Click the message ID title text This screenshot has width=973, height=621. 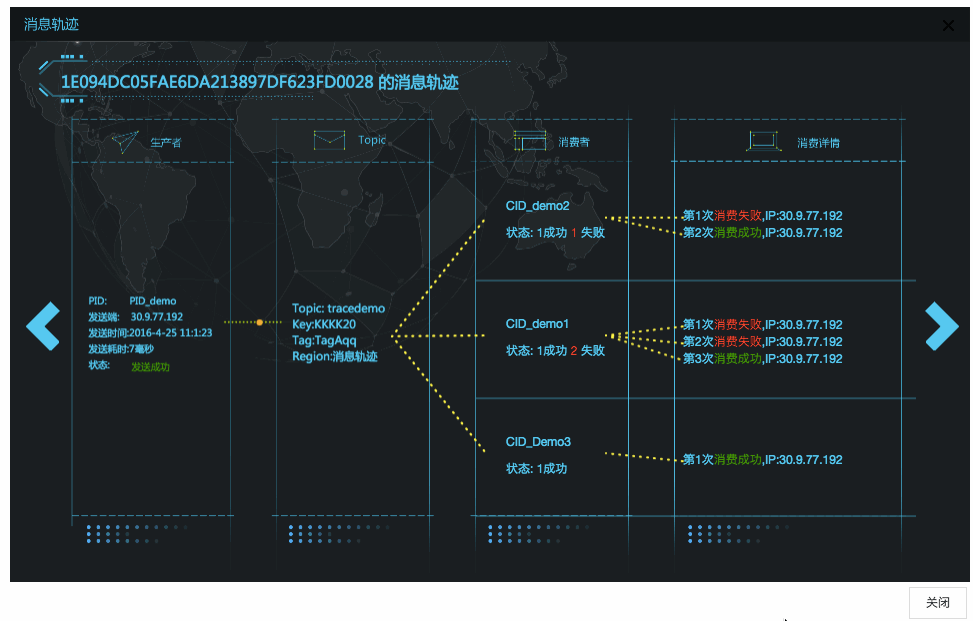(259, 82)
